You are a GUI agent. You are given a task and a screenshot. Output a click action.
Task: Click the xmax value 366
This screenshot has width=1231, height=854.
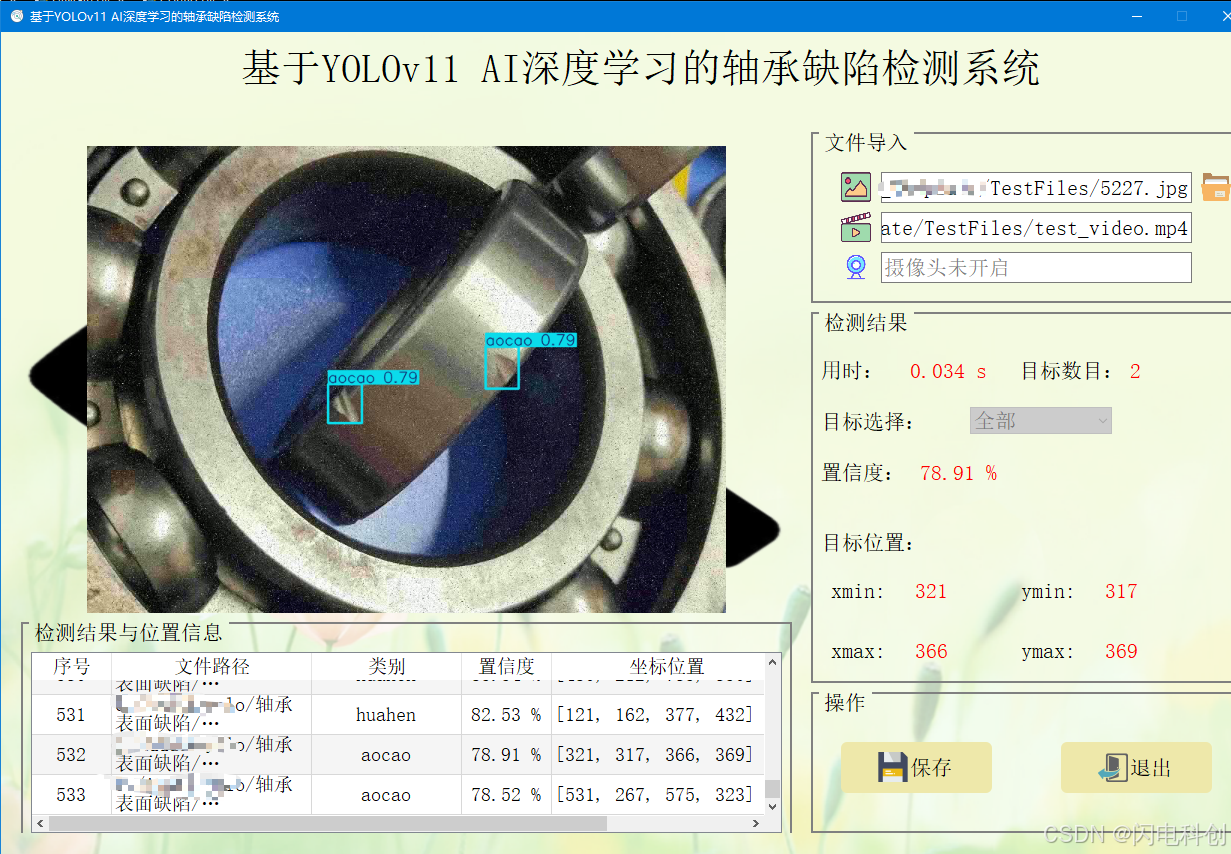coord(931,651)
